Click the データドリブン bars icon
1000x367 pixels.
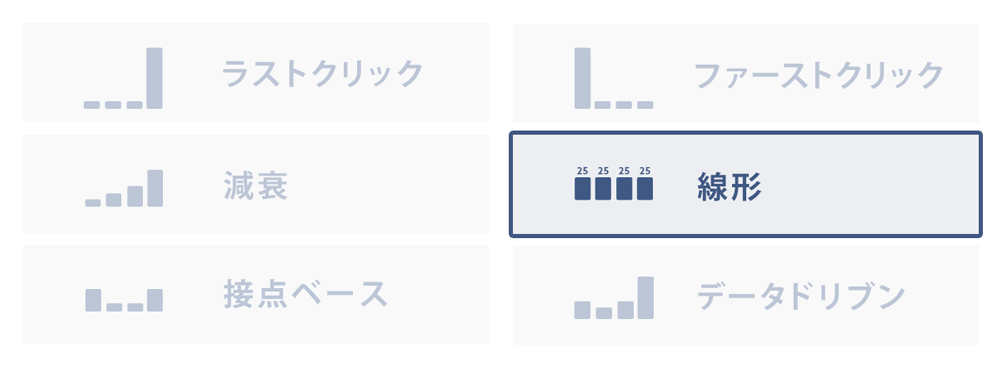(x=614, y=297)
